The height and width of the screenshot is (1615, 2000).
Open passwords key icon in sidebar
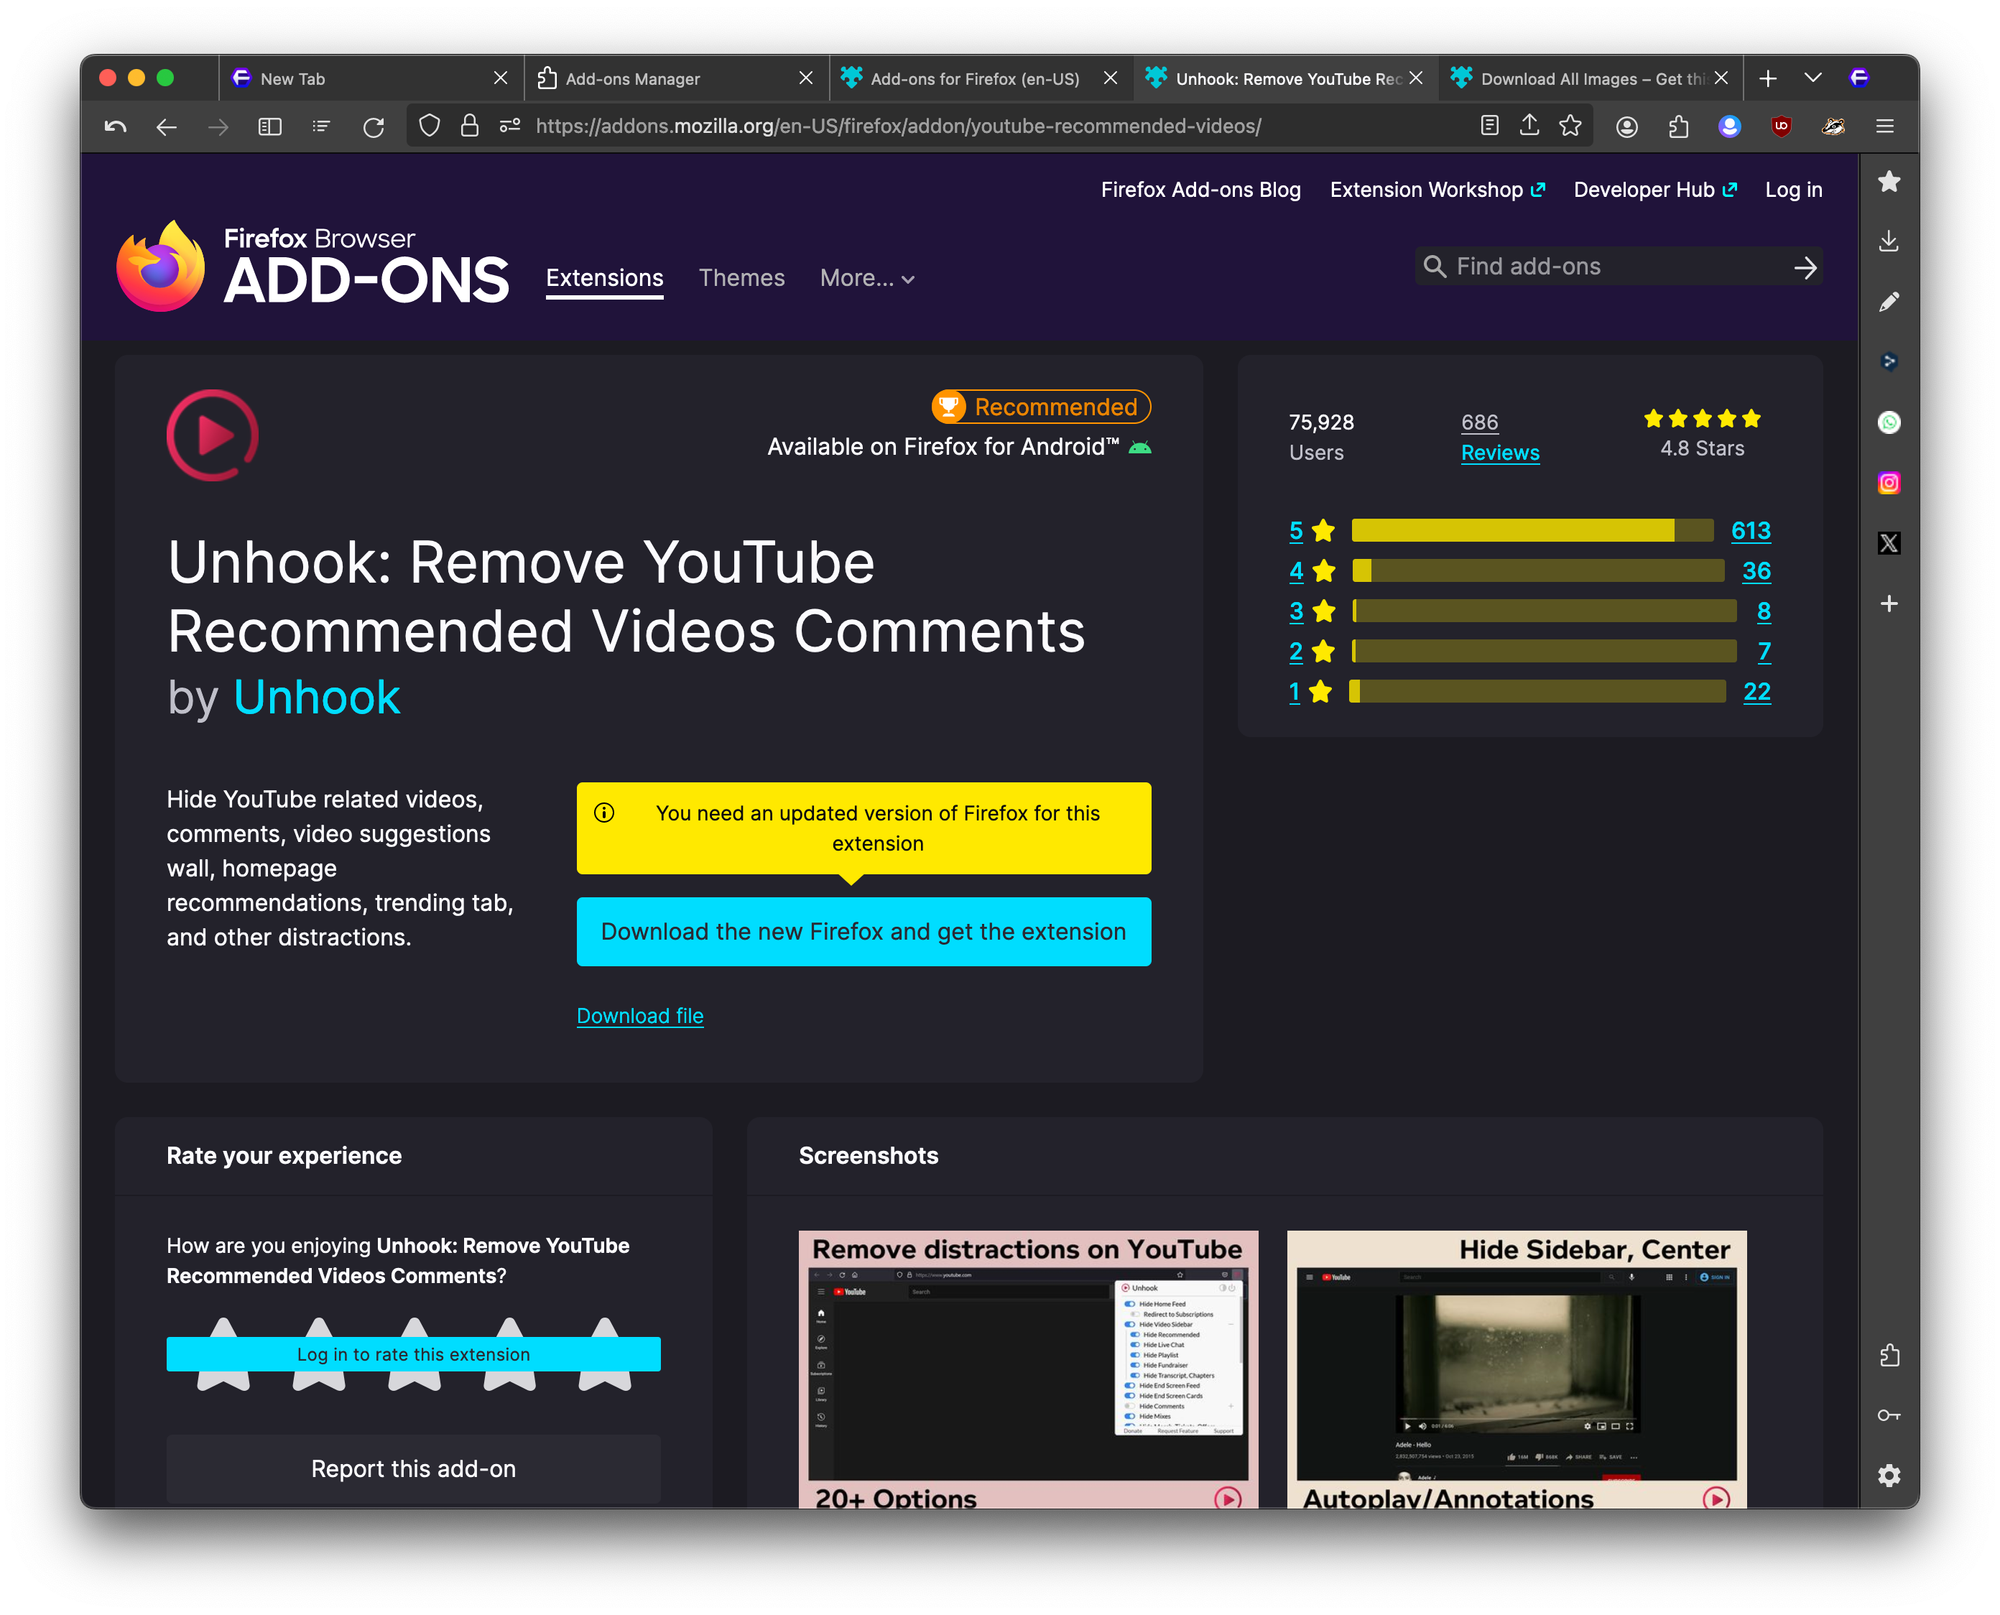[1889, 1416]
